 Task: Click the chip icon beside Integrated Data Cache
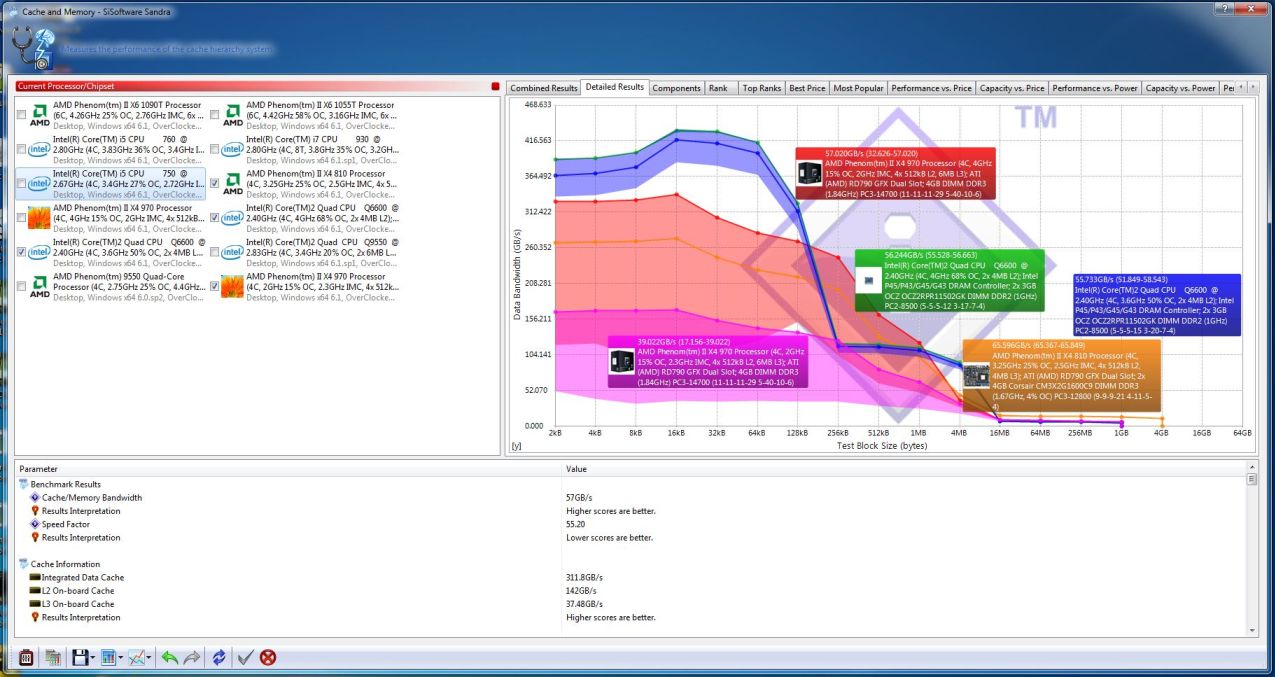pyautogui.click(x=35, y=577)
